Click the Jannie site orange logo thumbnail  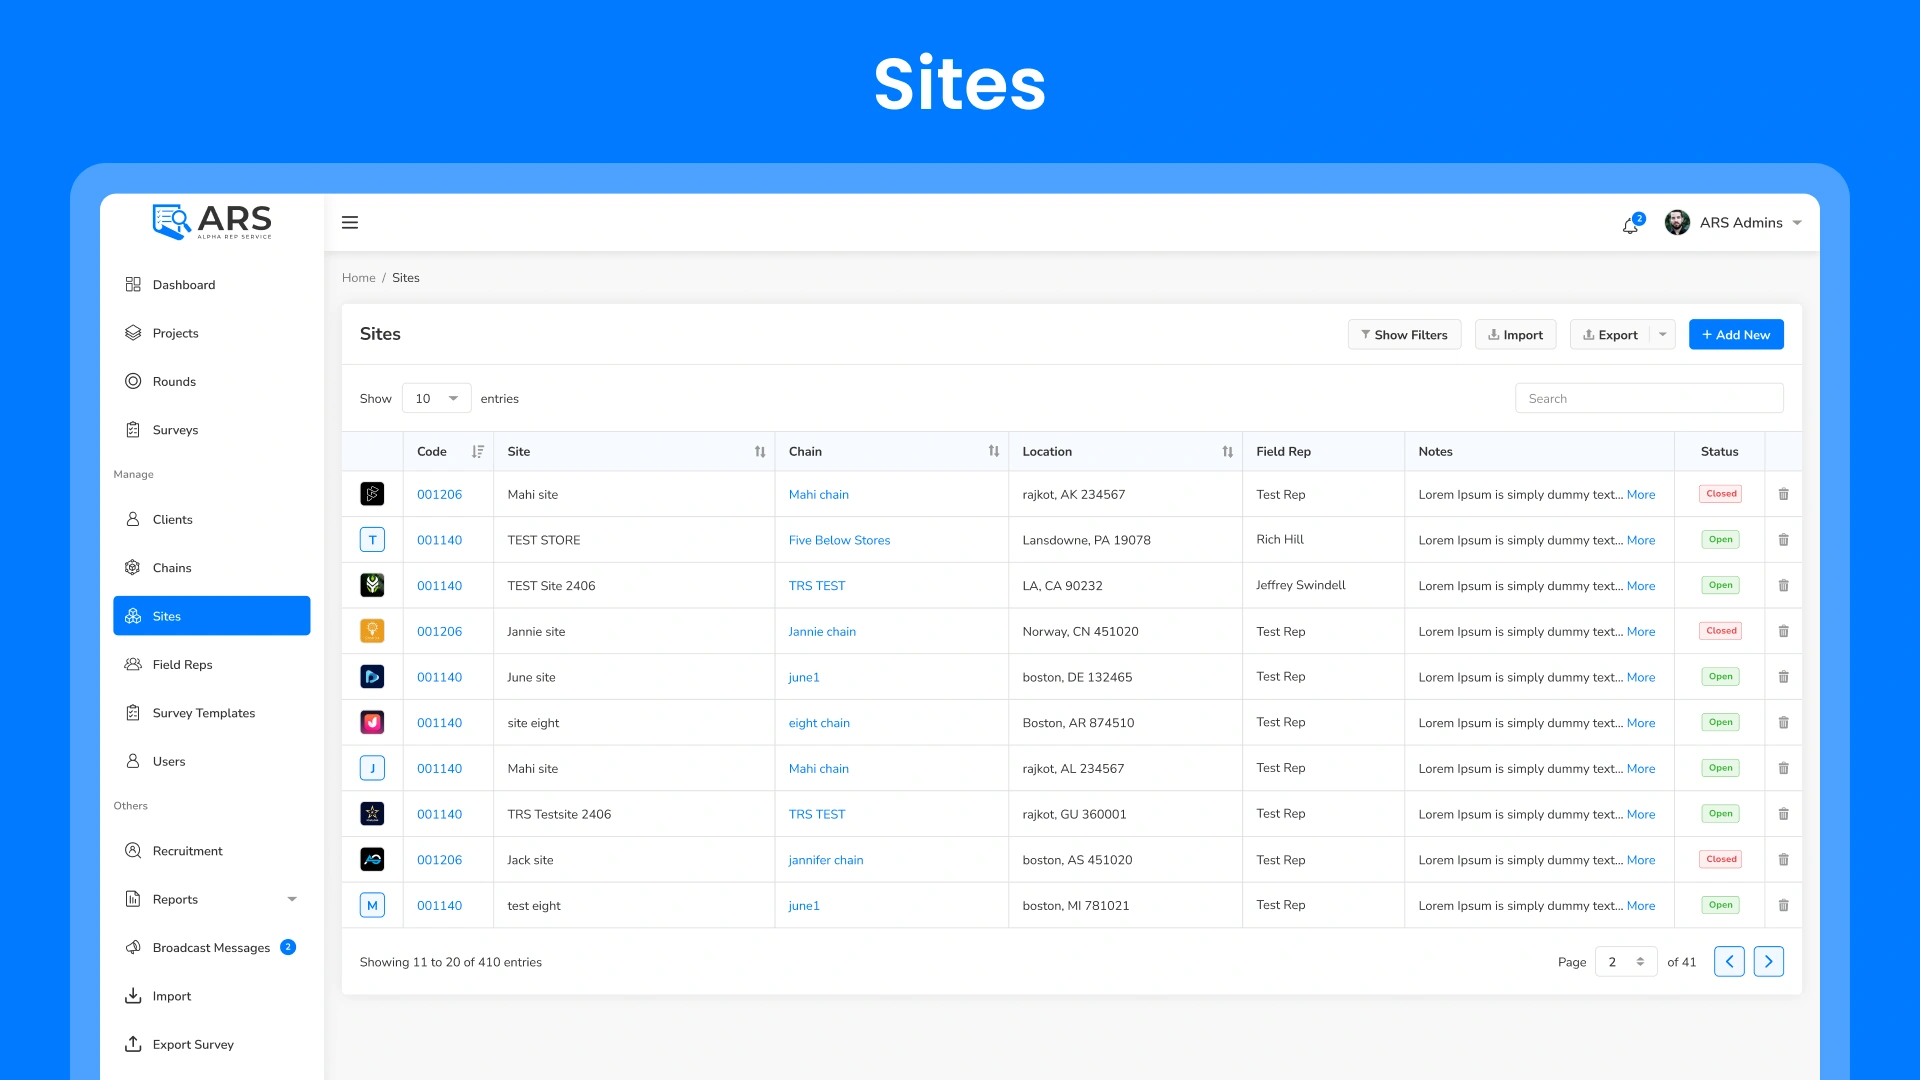(x=372, y=631)
